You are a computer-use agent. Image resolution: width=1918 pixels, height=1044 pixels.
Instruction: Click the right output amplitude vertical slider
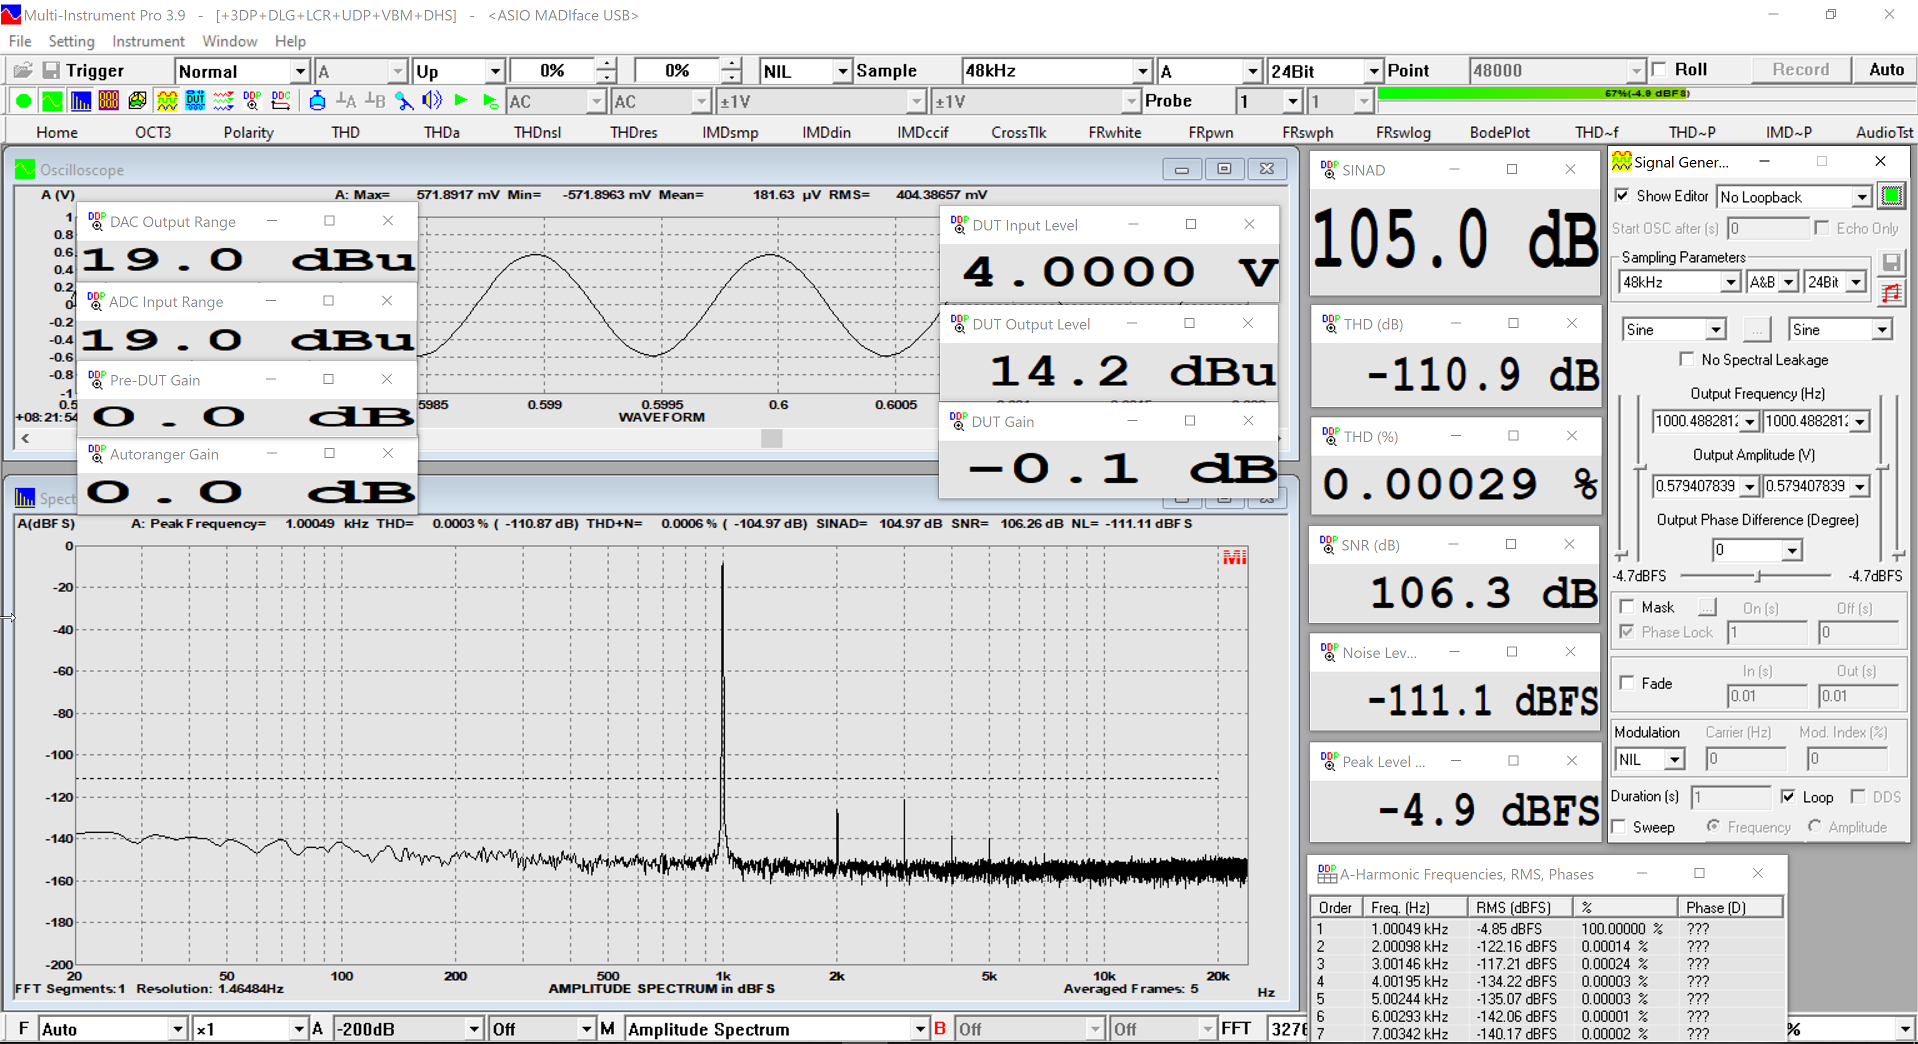click(1882, 478)
